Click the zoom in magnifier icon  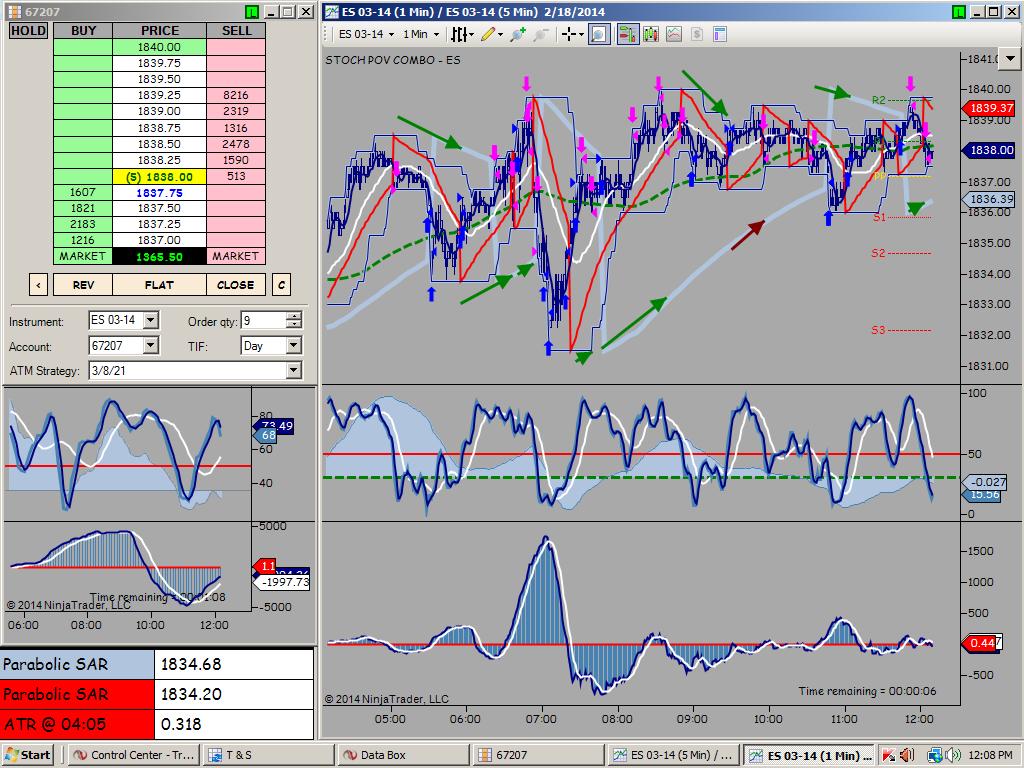pos(519,34)
